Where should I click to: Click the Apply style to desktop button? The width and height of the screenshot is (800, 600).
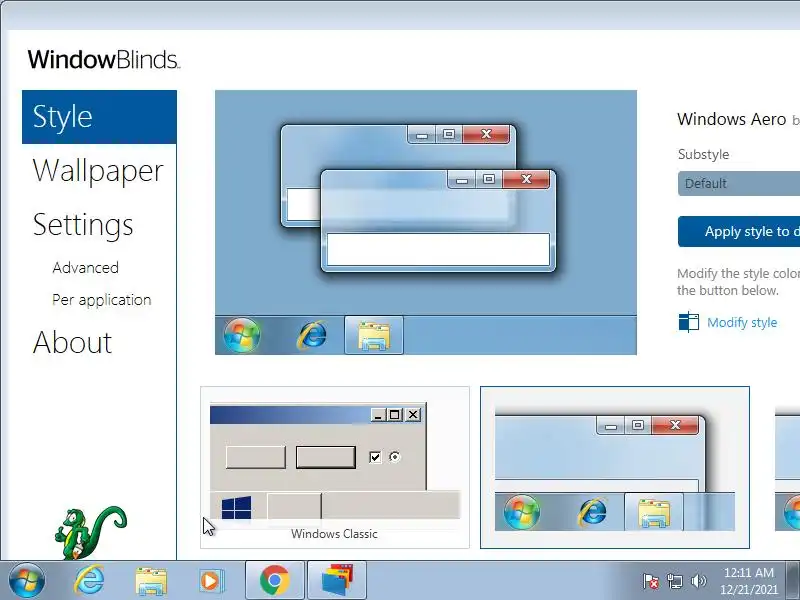coord(739,232)
